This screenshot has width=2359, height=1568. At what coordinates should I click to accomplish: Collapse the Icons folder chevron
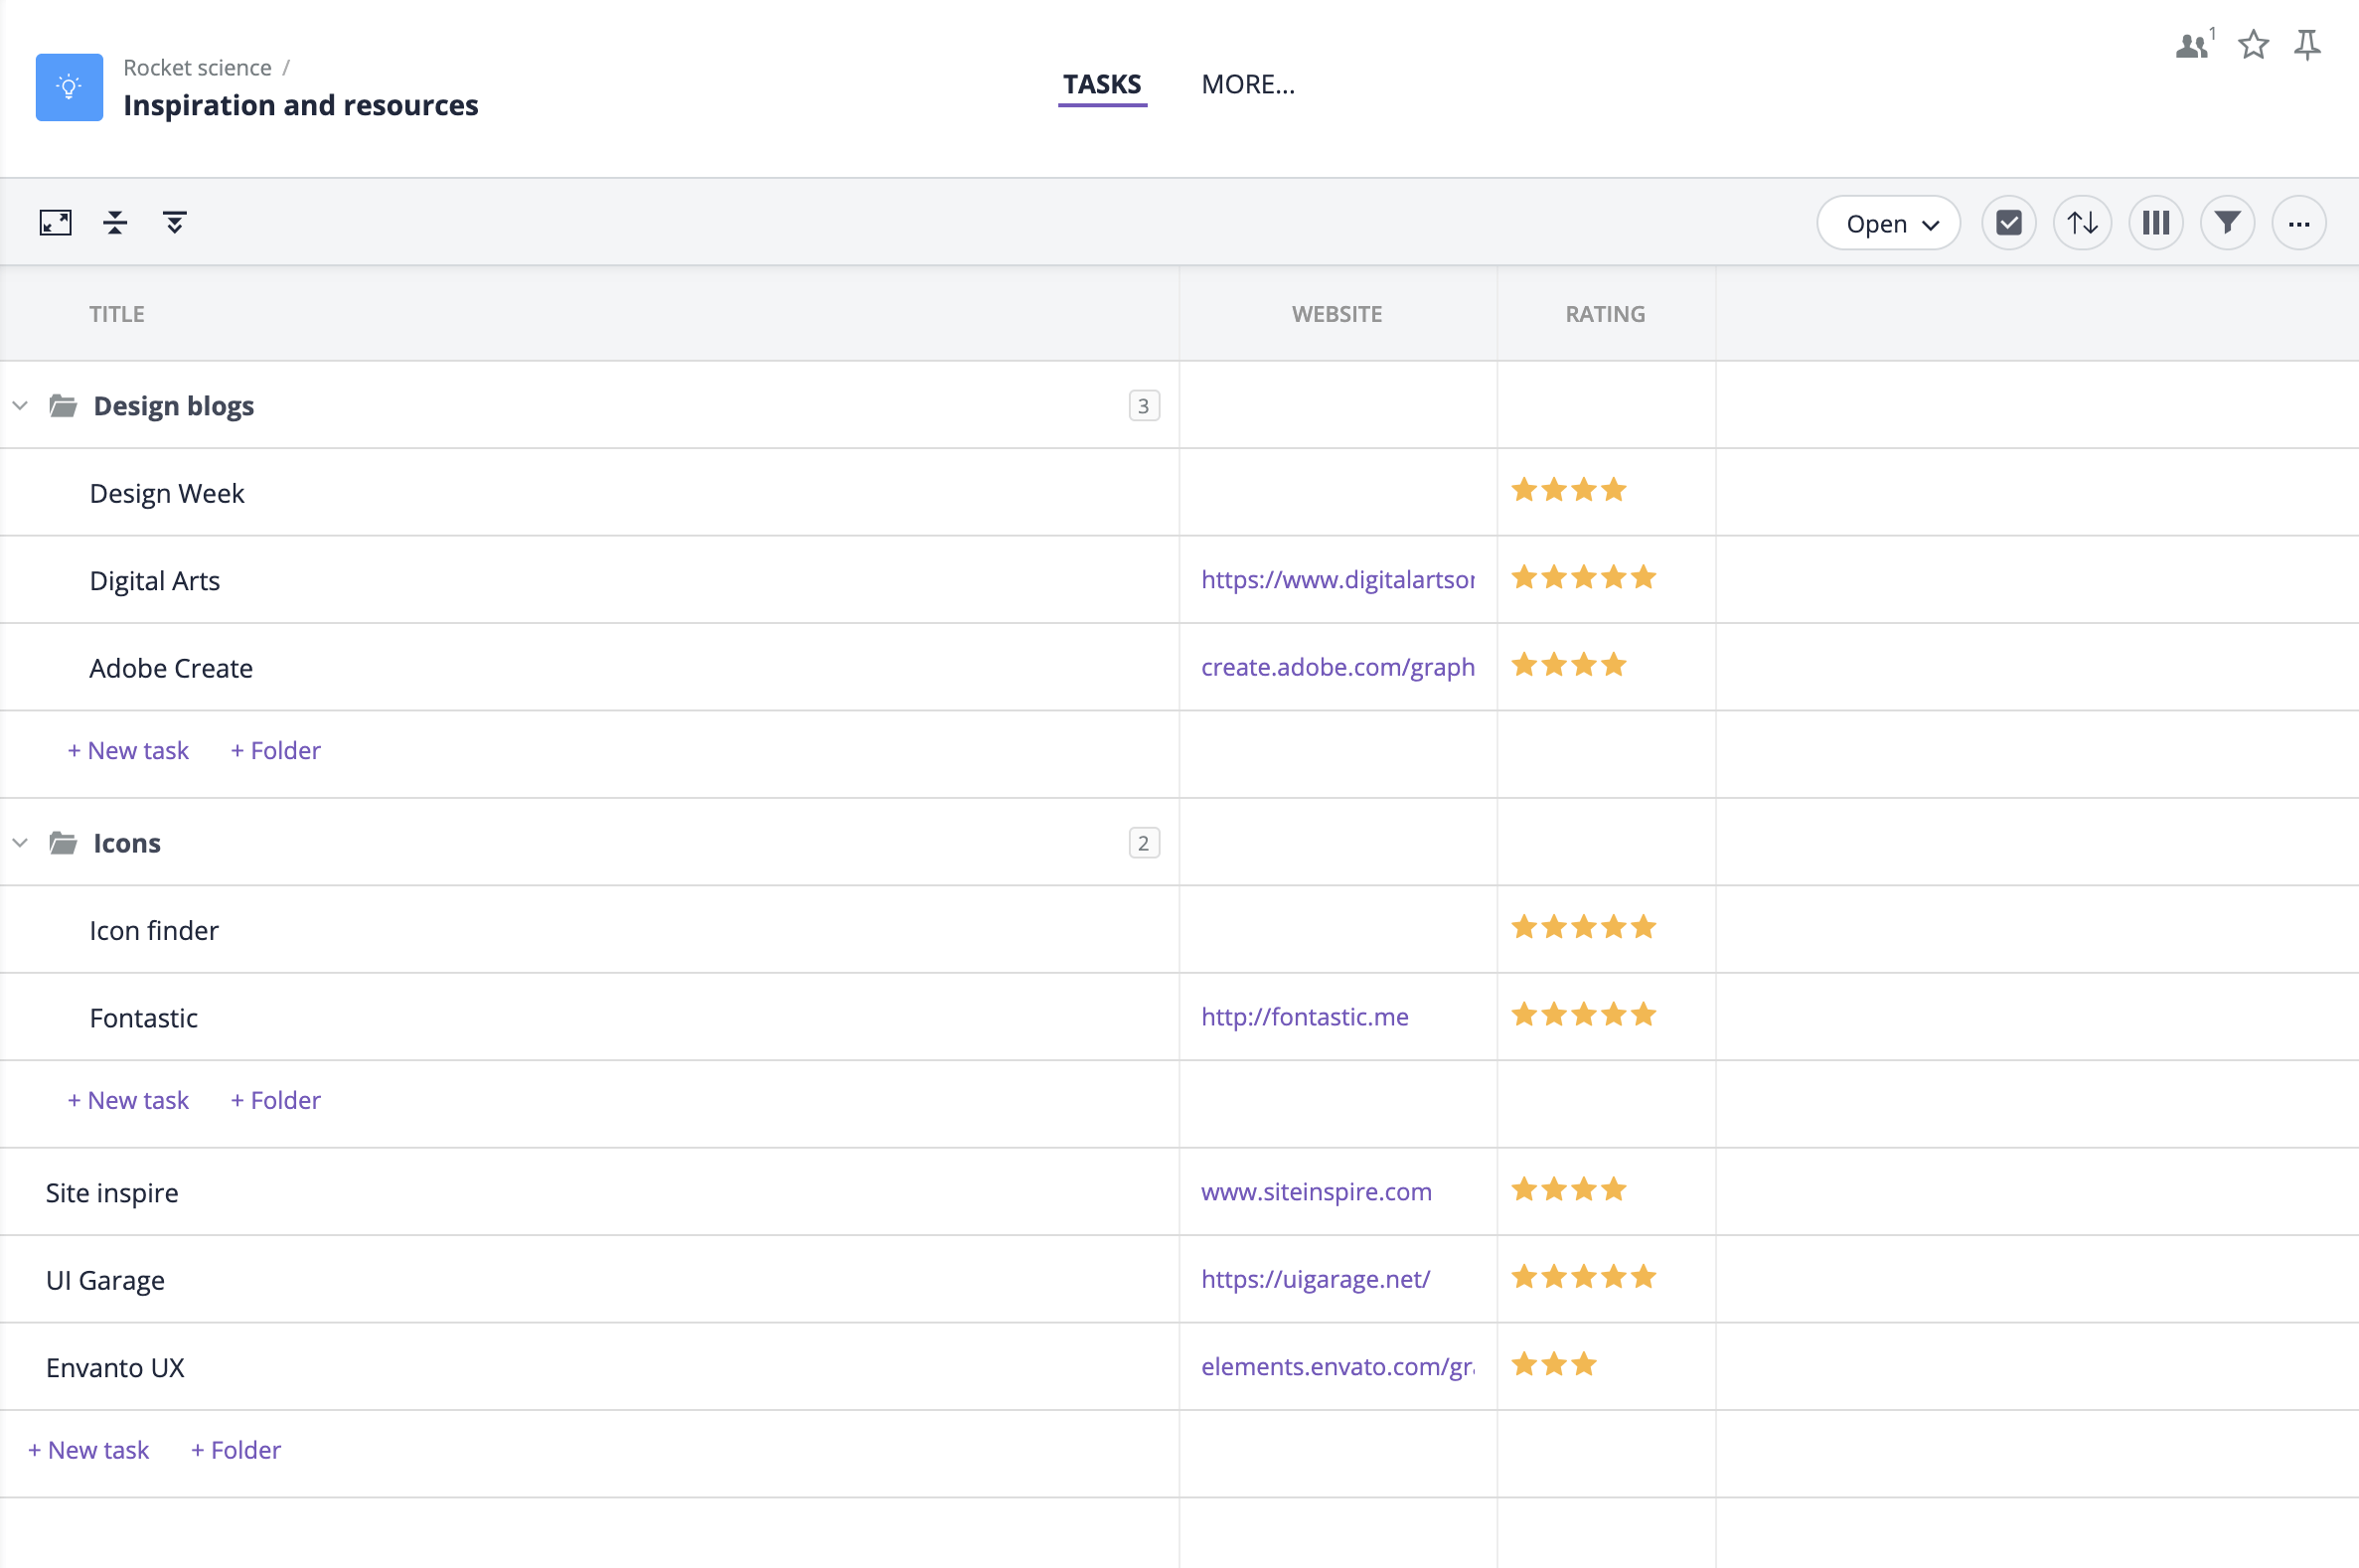click(20, 843)
